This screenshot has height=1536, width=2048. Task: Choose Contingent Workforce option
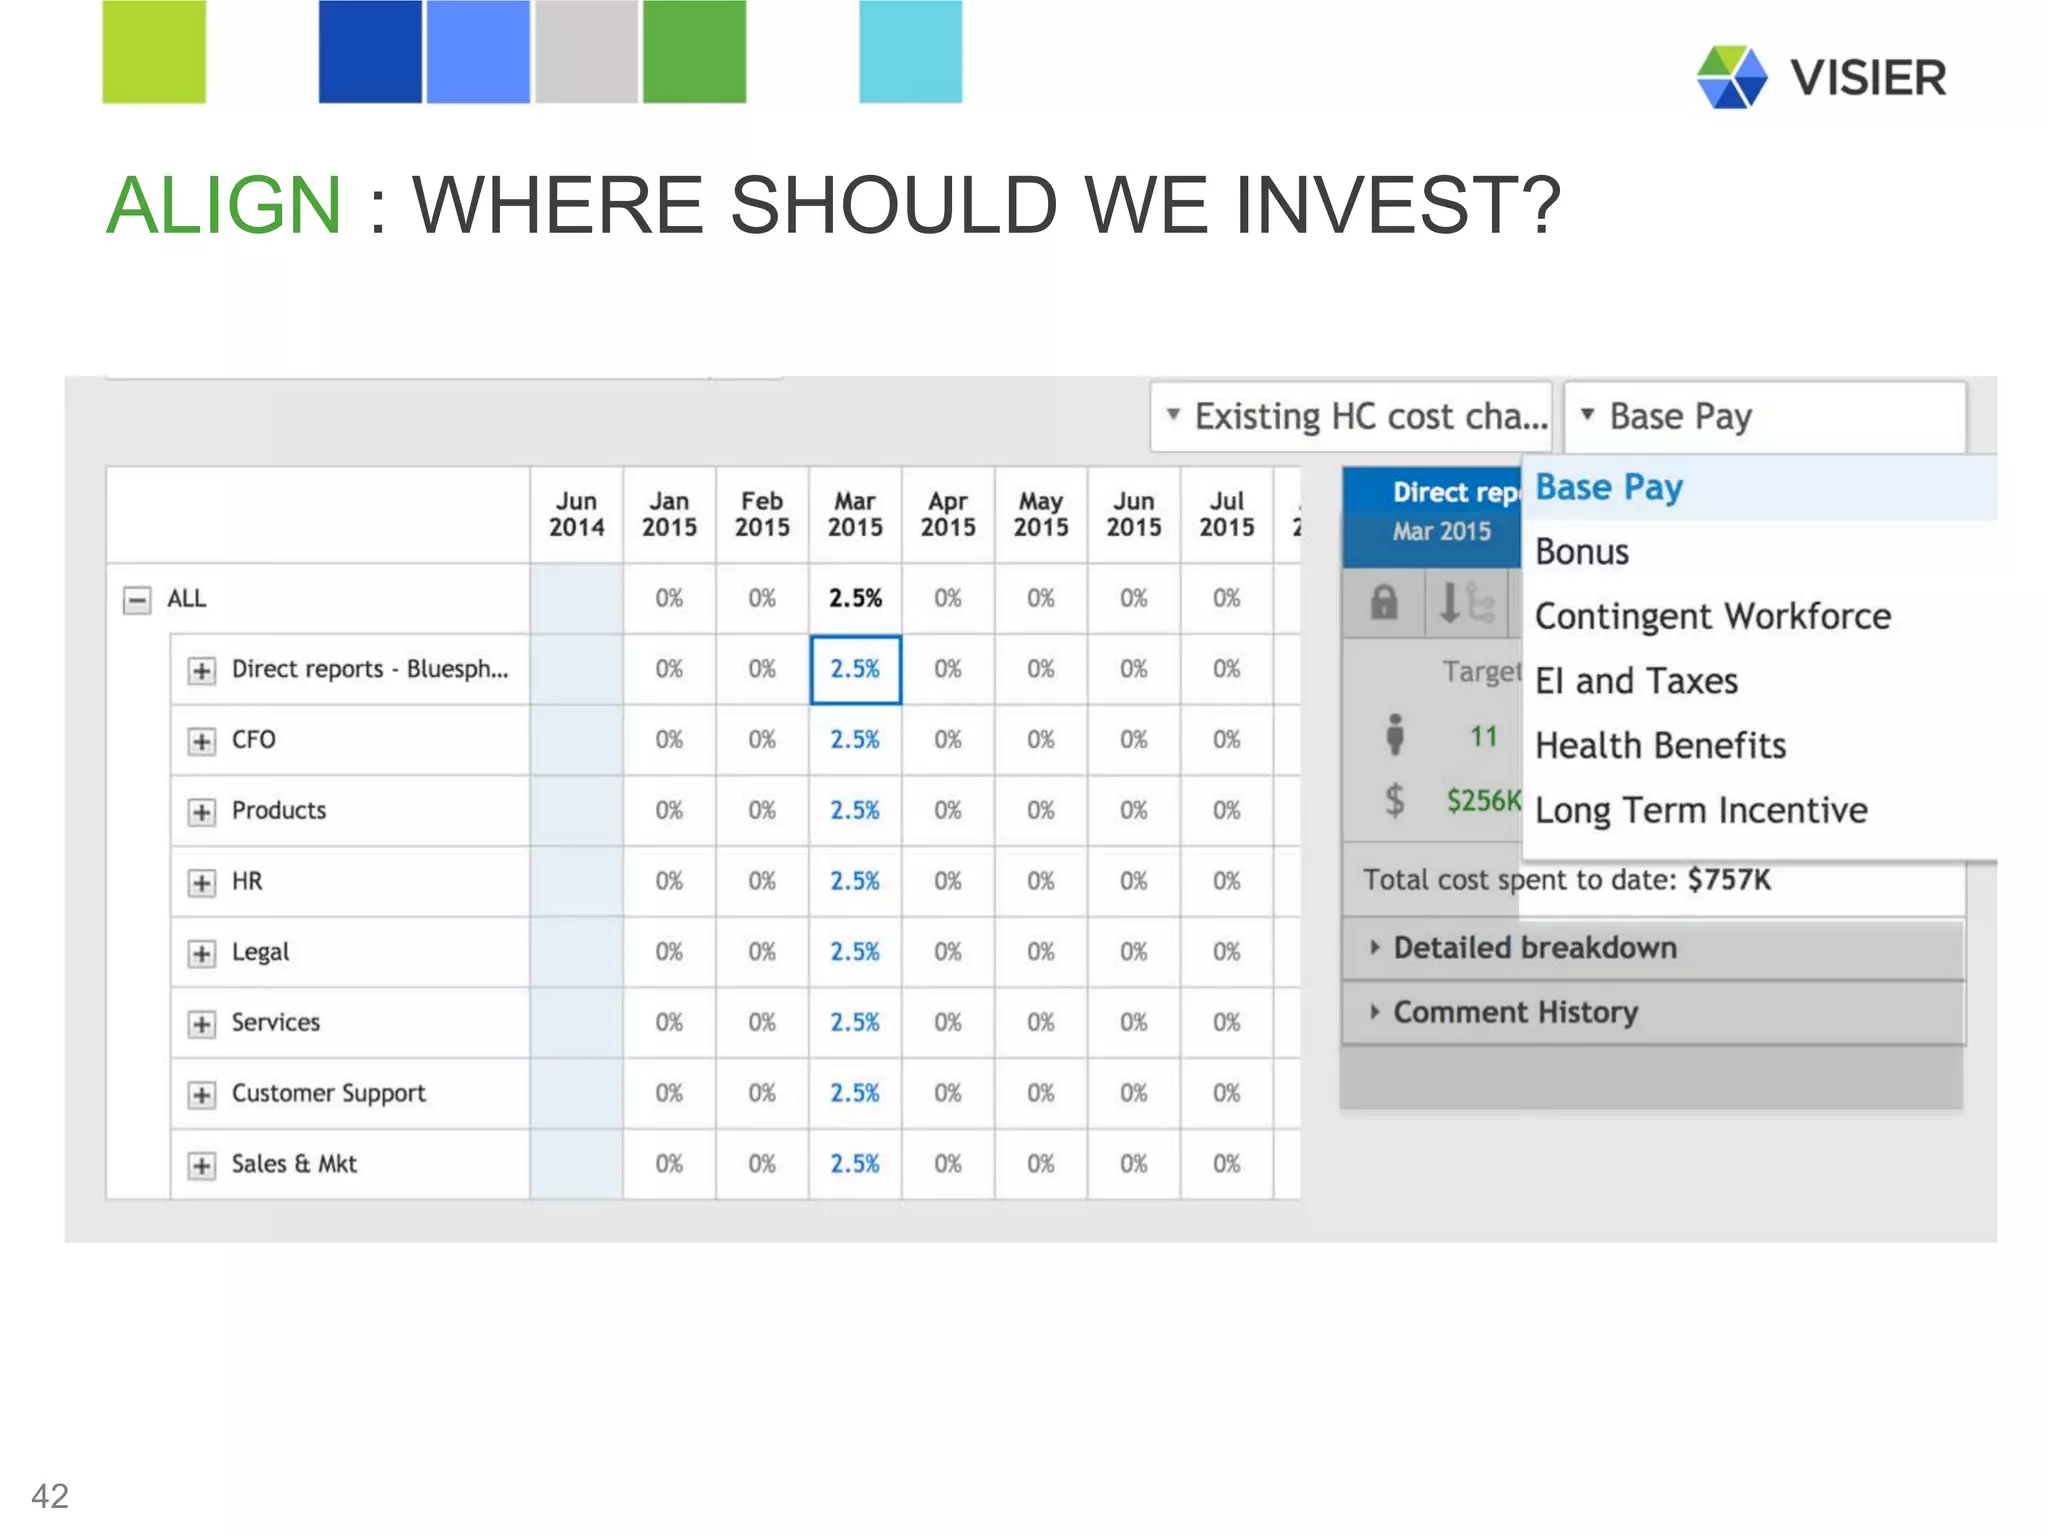(1760, 617)
